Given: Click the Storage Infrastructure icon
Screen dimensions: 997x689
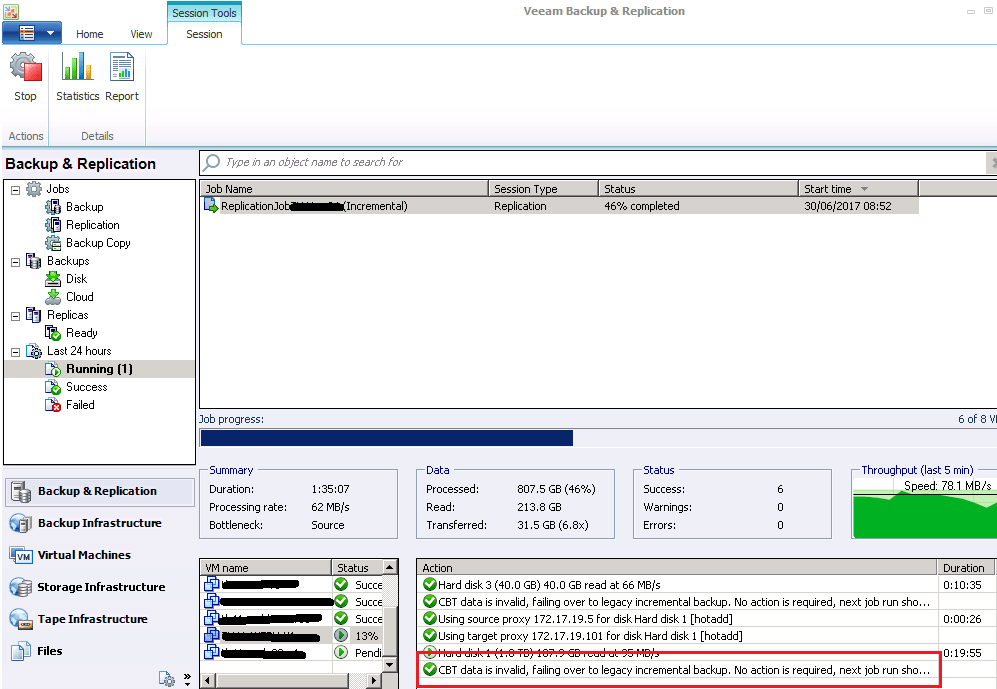Looking at the screenshot, I should [20, 587].
